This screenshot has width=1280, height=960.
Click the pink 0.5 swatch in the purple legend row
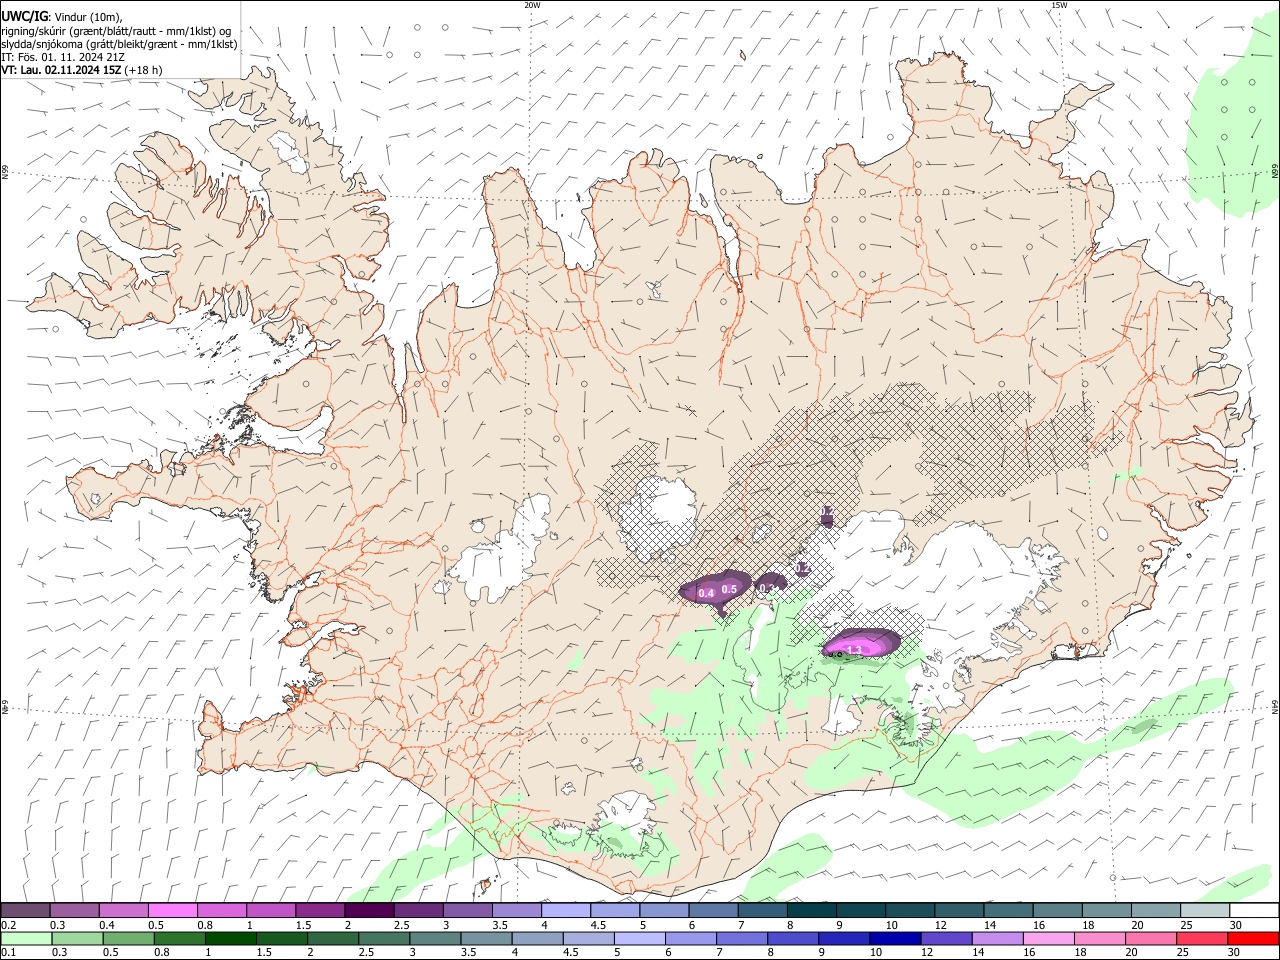click(172, 910)
